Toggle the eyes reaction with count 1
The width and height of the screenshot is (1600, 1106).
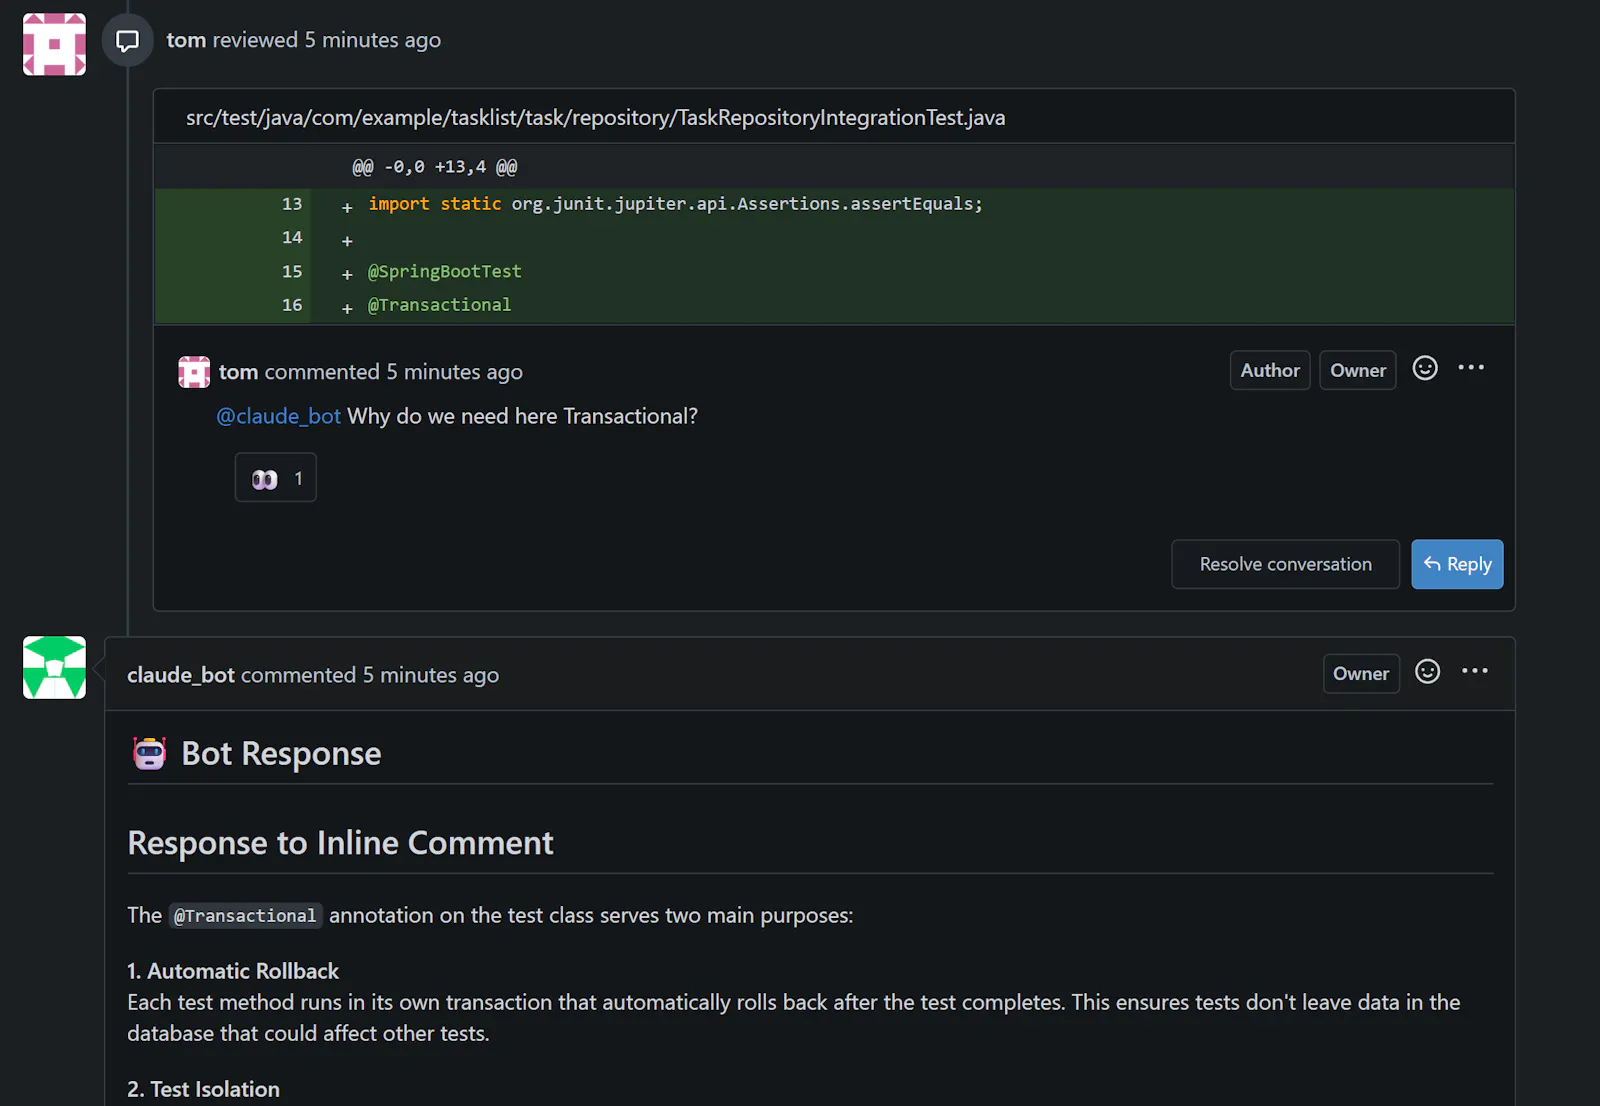coord(276,478)
